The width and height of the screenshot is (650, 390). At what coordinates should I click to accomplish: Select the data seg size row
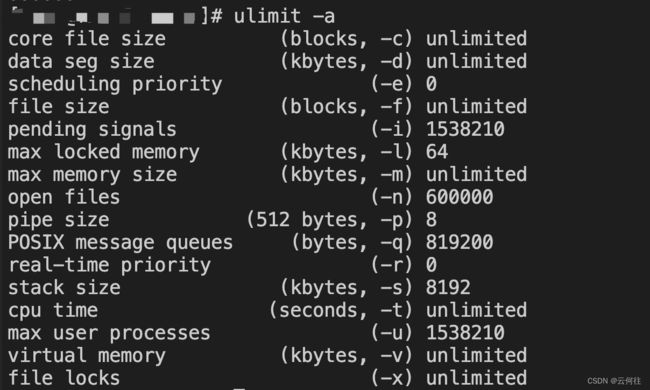click(267, 62)
